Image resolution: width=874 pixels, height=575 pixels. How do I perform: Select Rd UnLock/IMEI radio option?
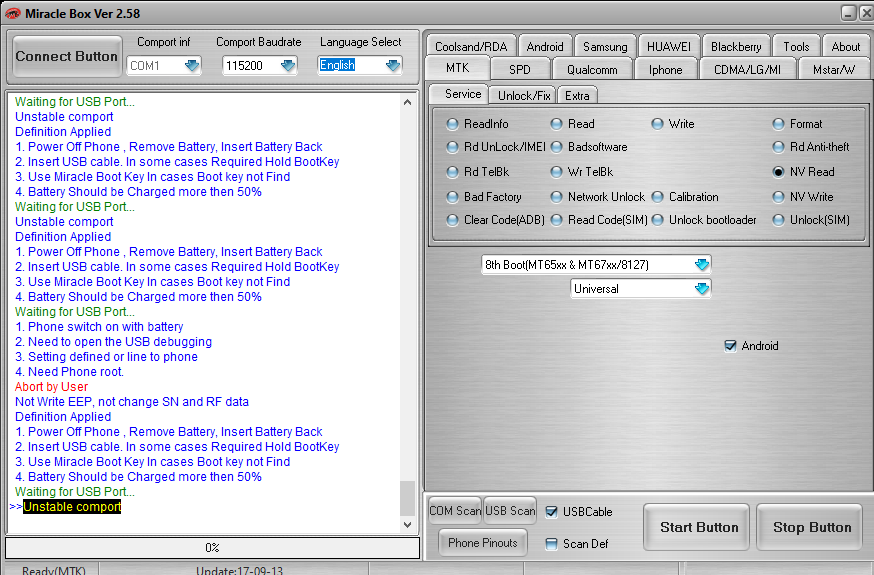click(453, 147)
